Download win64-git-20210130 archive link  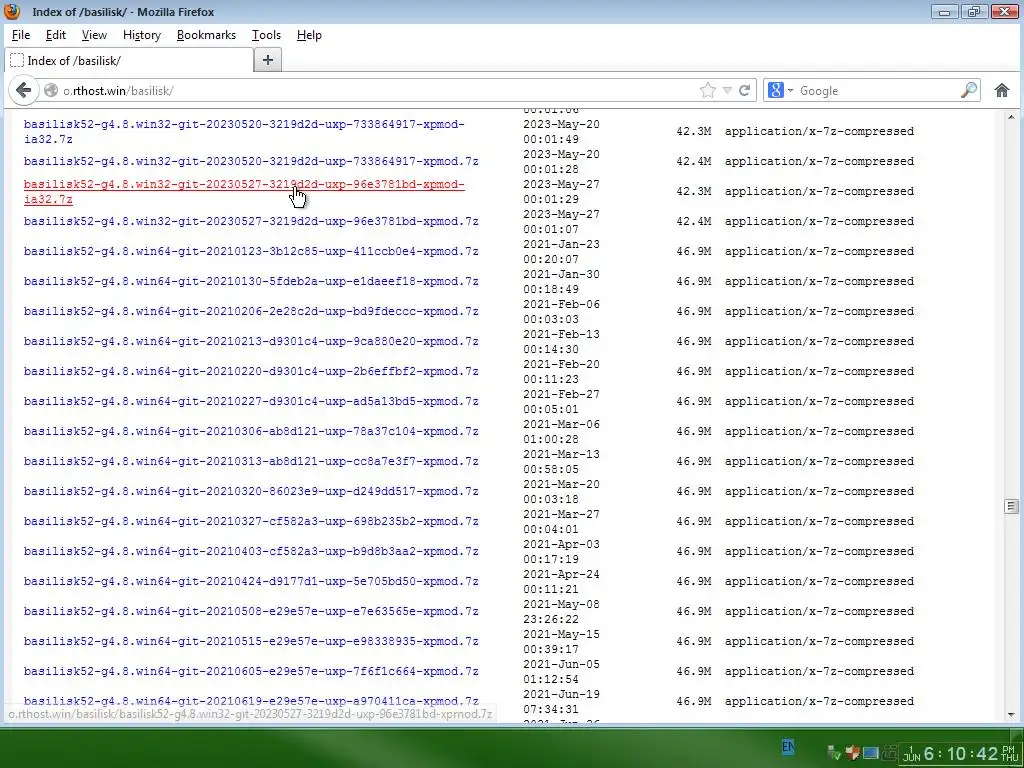coord(251,281)
